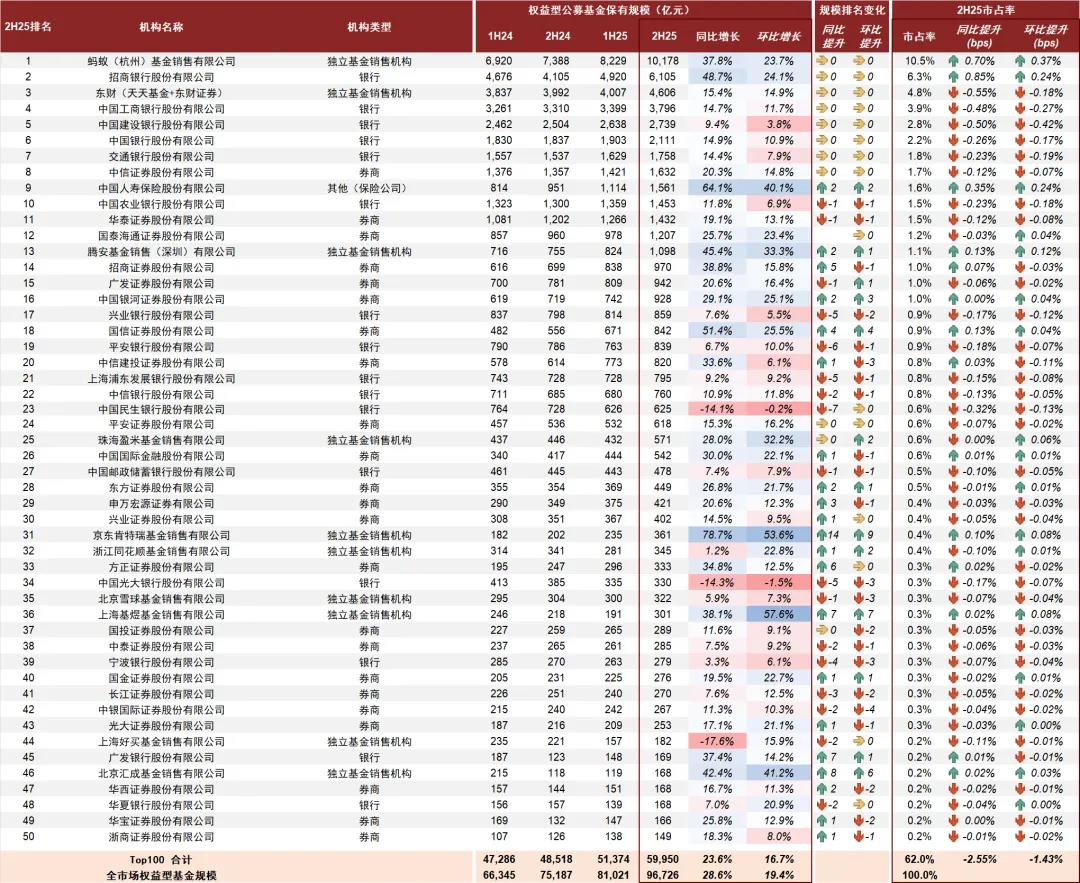Click red arrow beside -6 in 平安银行 row
Viewport: 1080px width, 883px height.
point(822,346)
